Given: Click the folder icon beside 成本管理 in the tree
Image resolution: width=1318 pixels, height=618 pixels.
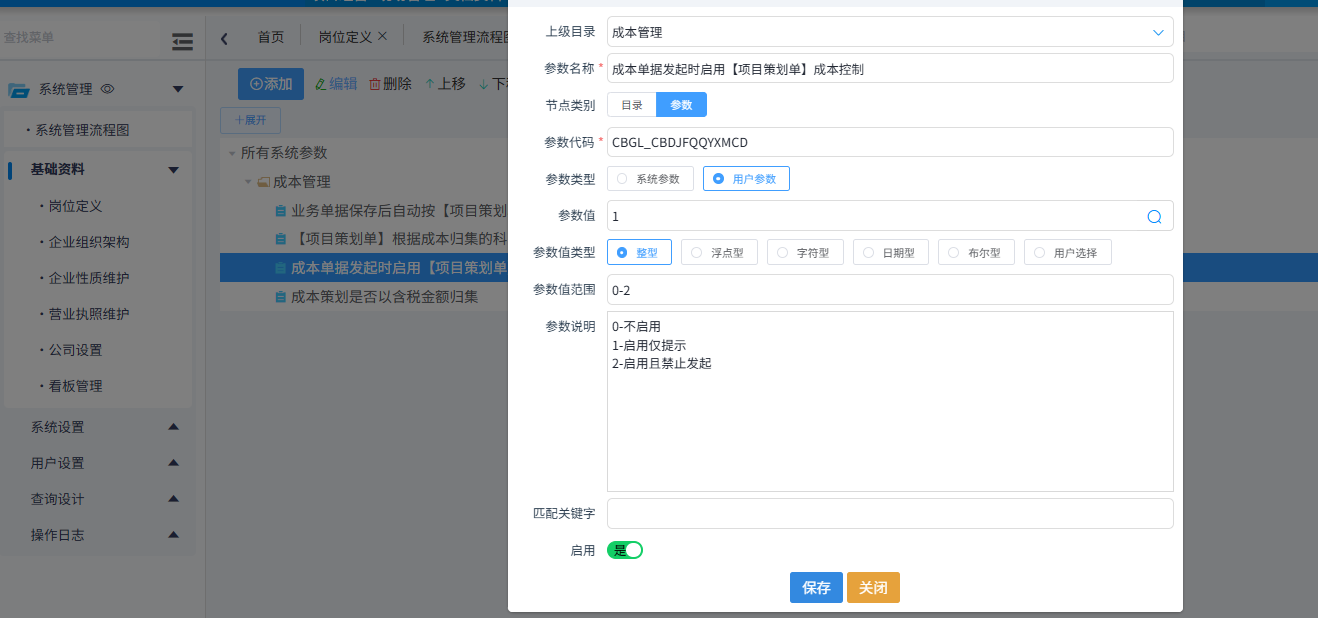Looking at the screenshot, I should tap(262, 182).
